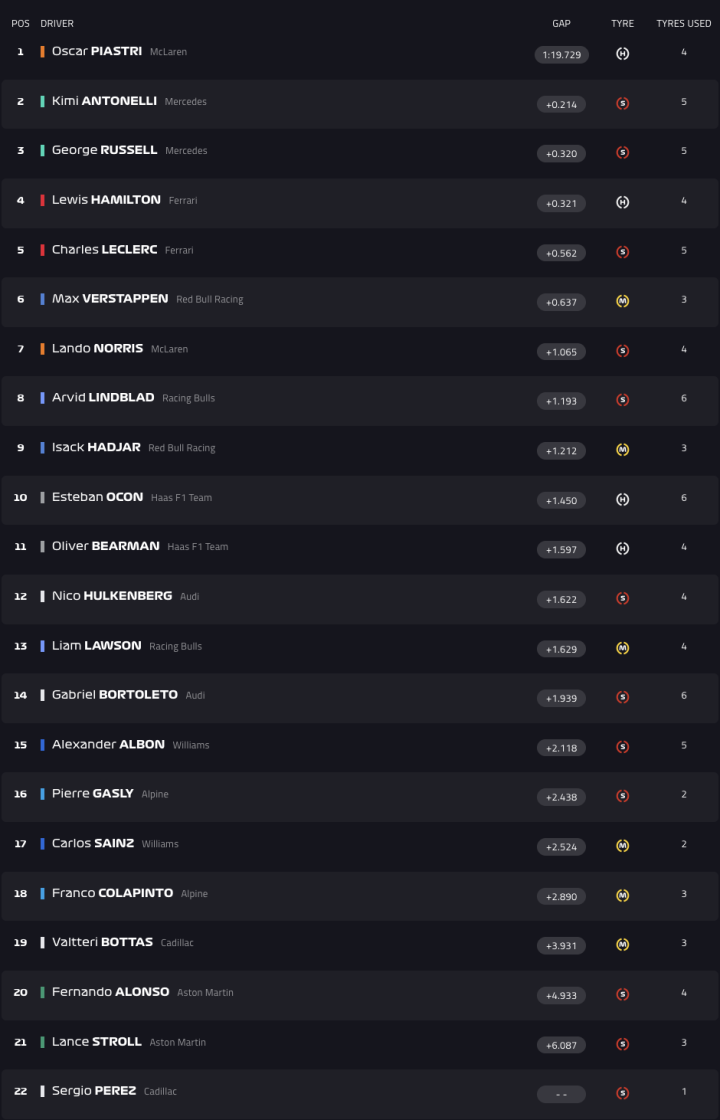Click Perez's empty gap indicator
This screenshot has width=720, height=1120.
pyautogui.click(x=561, y=1093)
